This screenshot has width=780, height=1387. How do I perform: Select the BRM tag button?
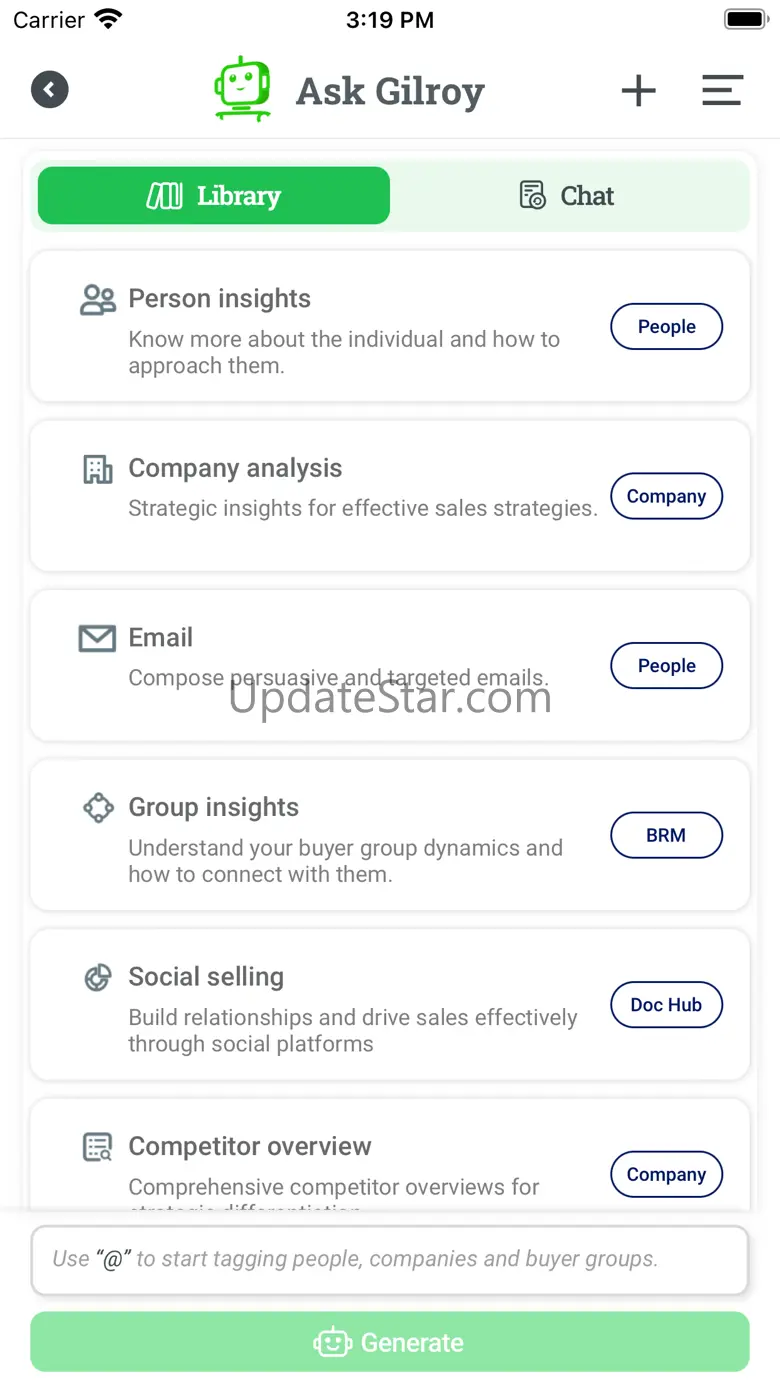(x=666, y=835)
